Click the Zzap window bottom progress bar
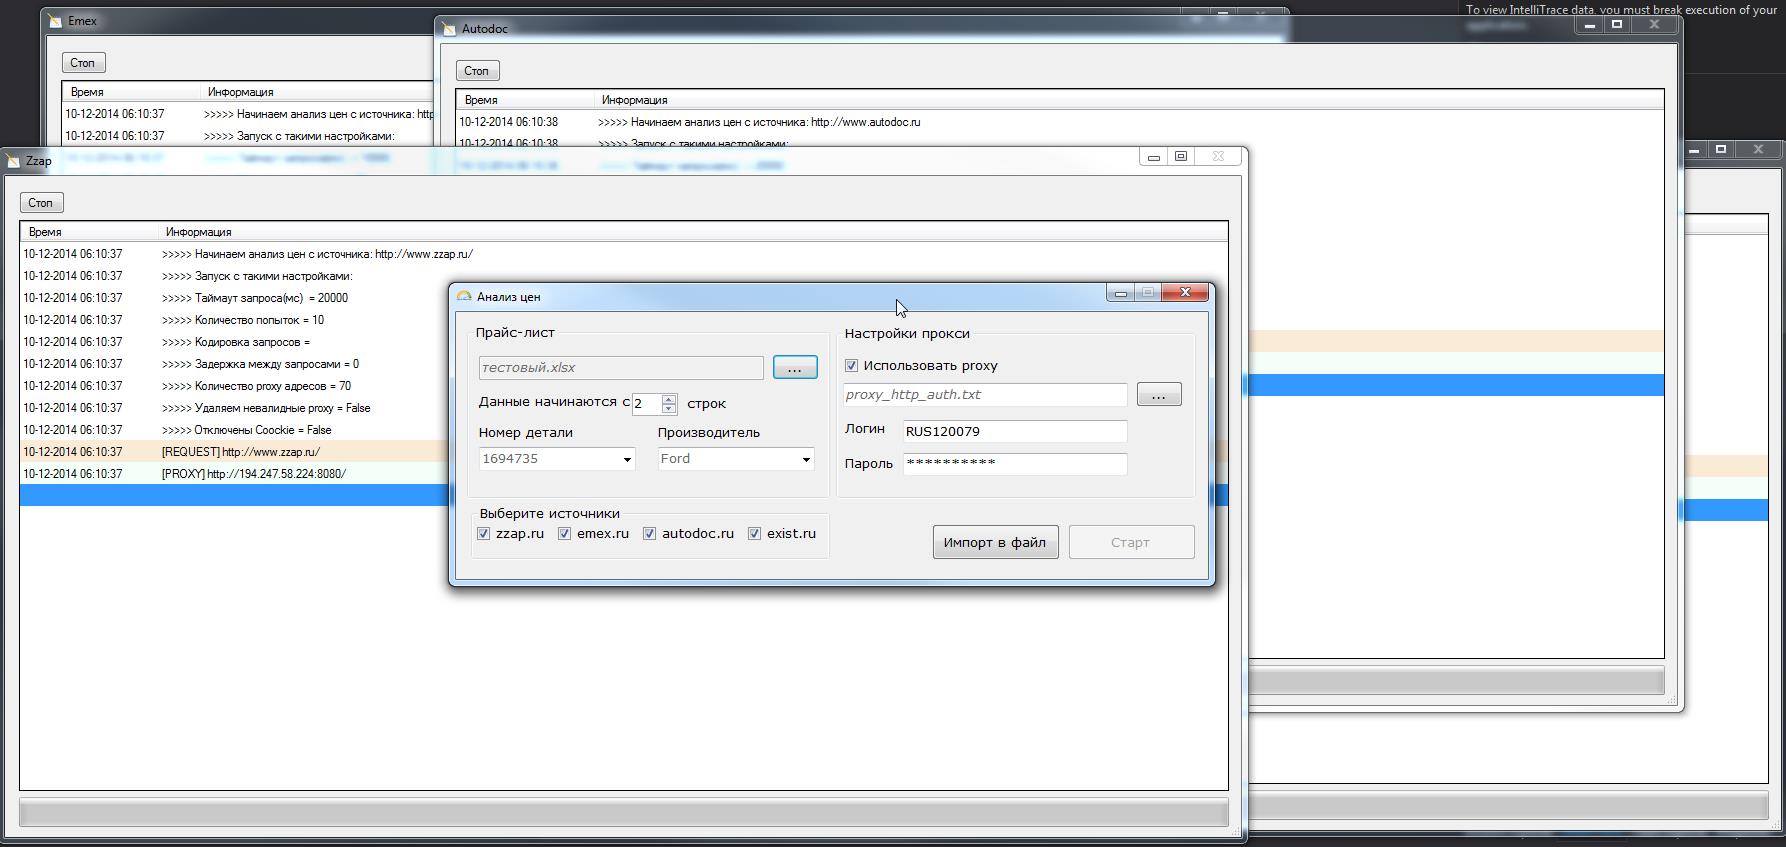This screenshot has width=1786, height=847. point(624,813)
